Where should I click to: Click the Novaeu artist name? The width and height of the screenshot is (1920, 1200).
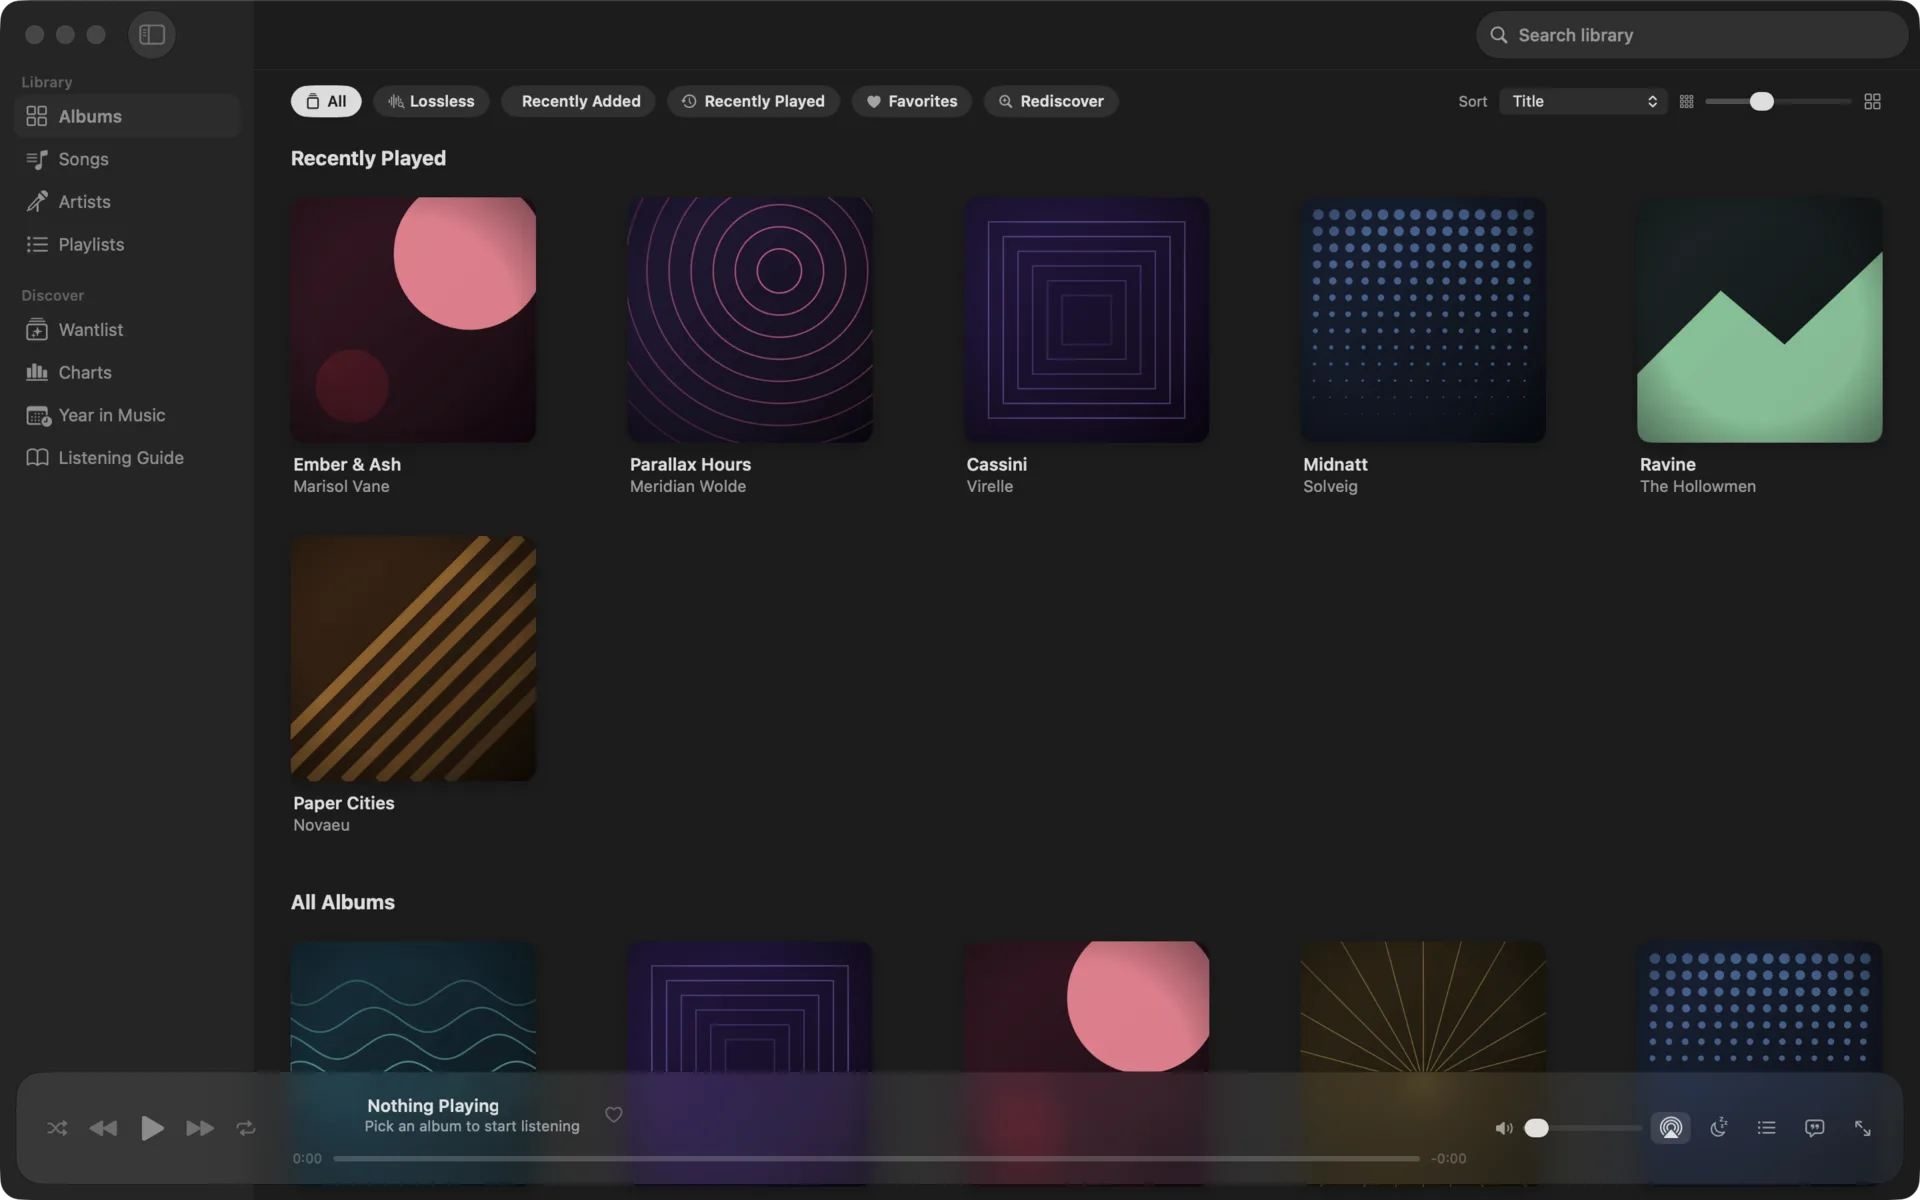tap(321, 826)
